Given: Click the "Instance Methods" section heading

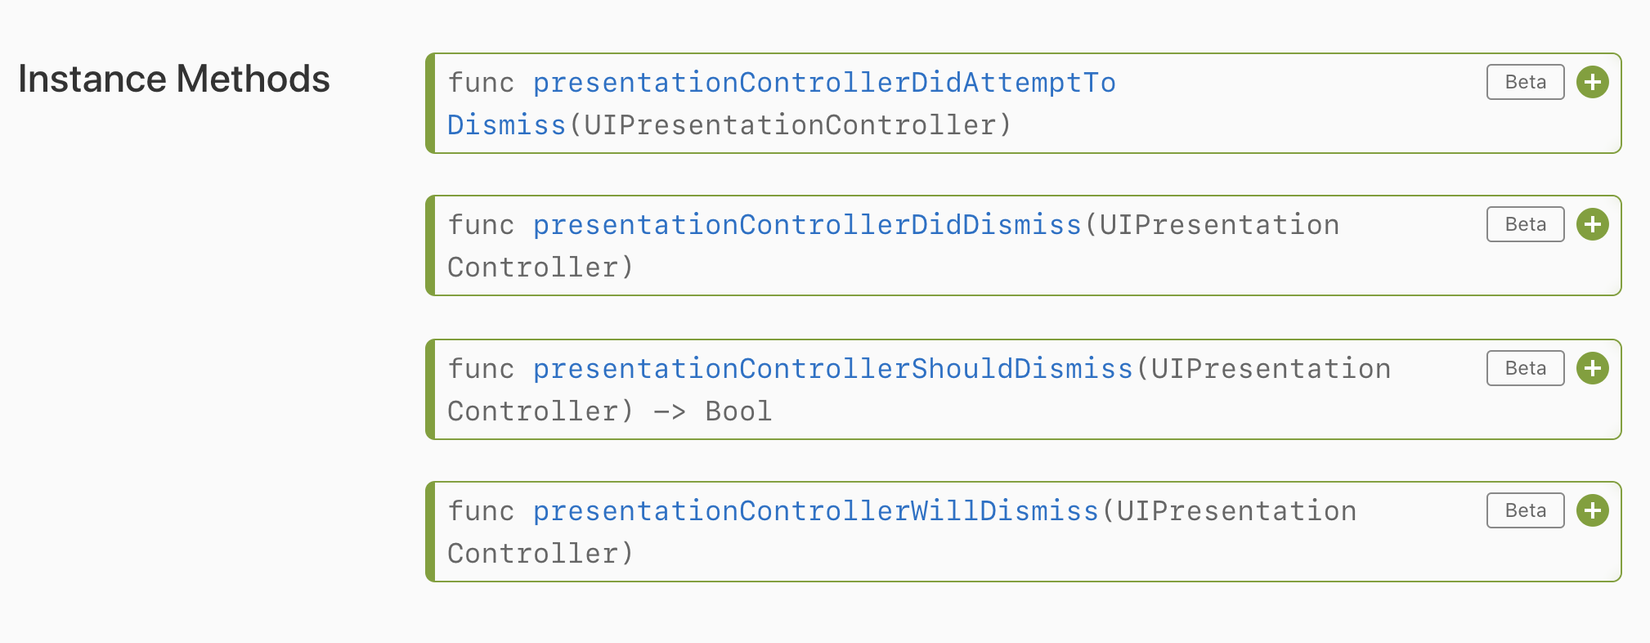Looking at the screenshot, I should coord(174,79).
